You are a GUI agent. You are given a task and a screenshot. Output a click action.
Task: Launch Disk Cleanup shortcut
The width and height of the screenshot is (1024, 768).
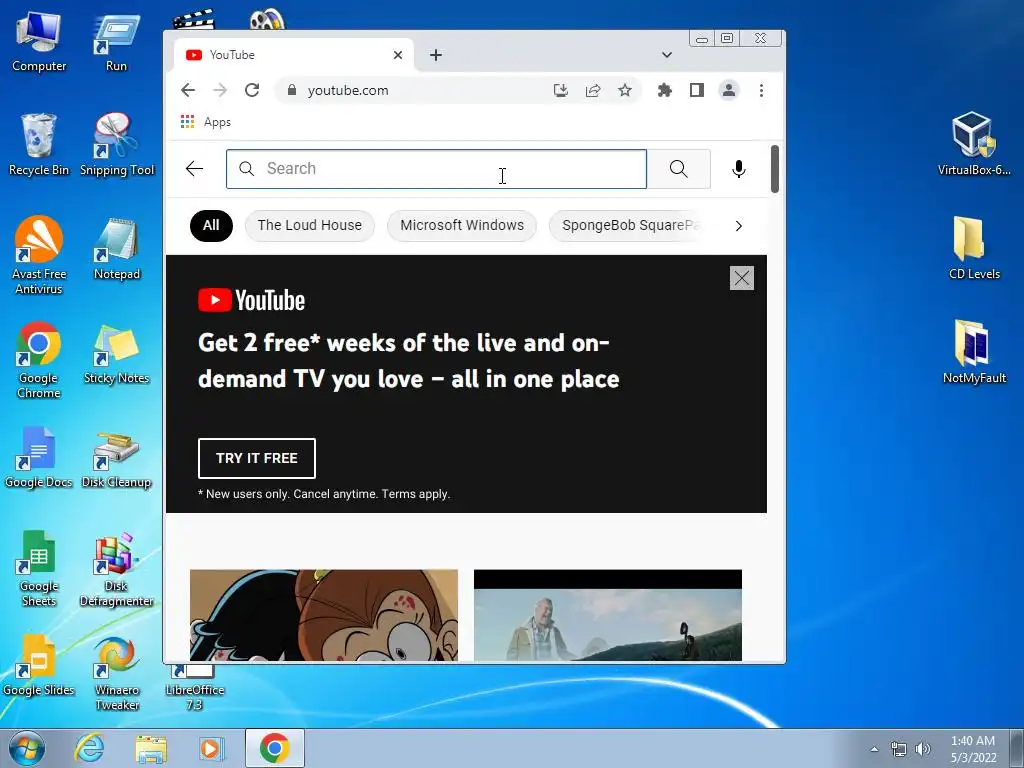[116, 458]
